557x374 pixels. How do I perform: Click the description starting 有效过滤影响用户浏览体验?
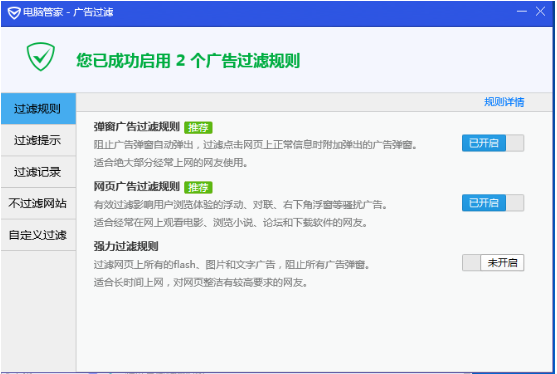pos(240,205)
